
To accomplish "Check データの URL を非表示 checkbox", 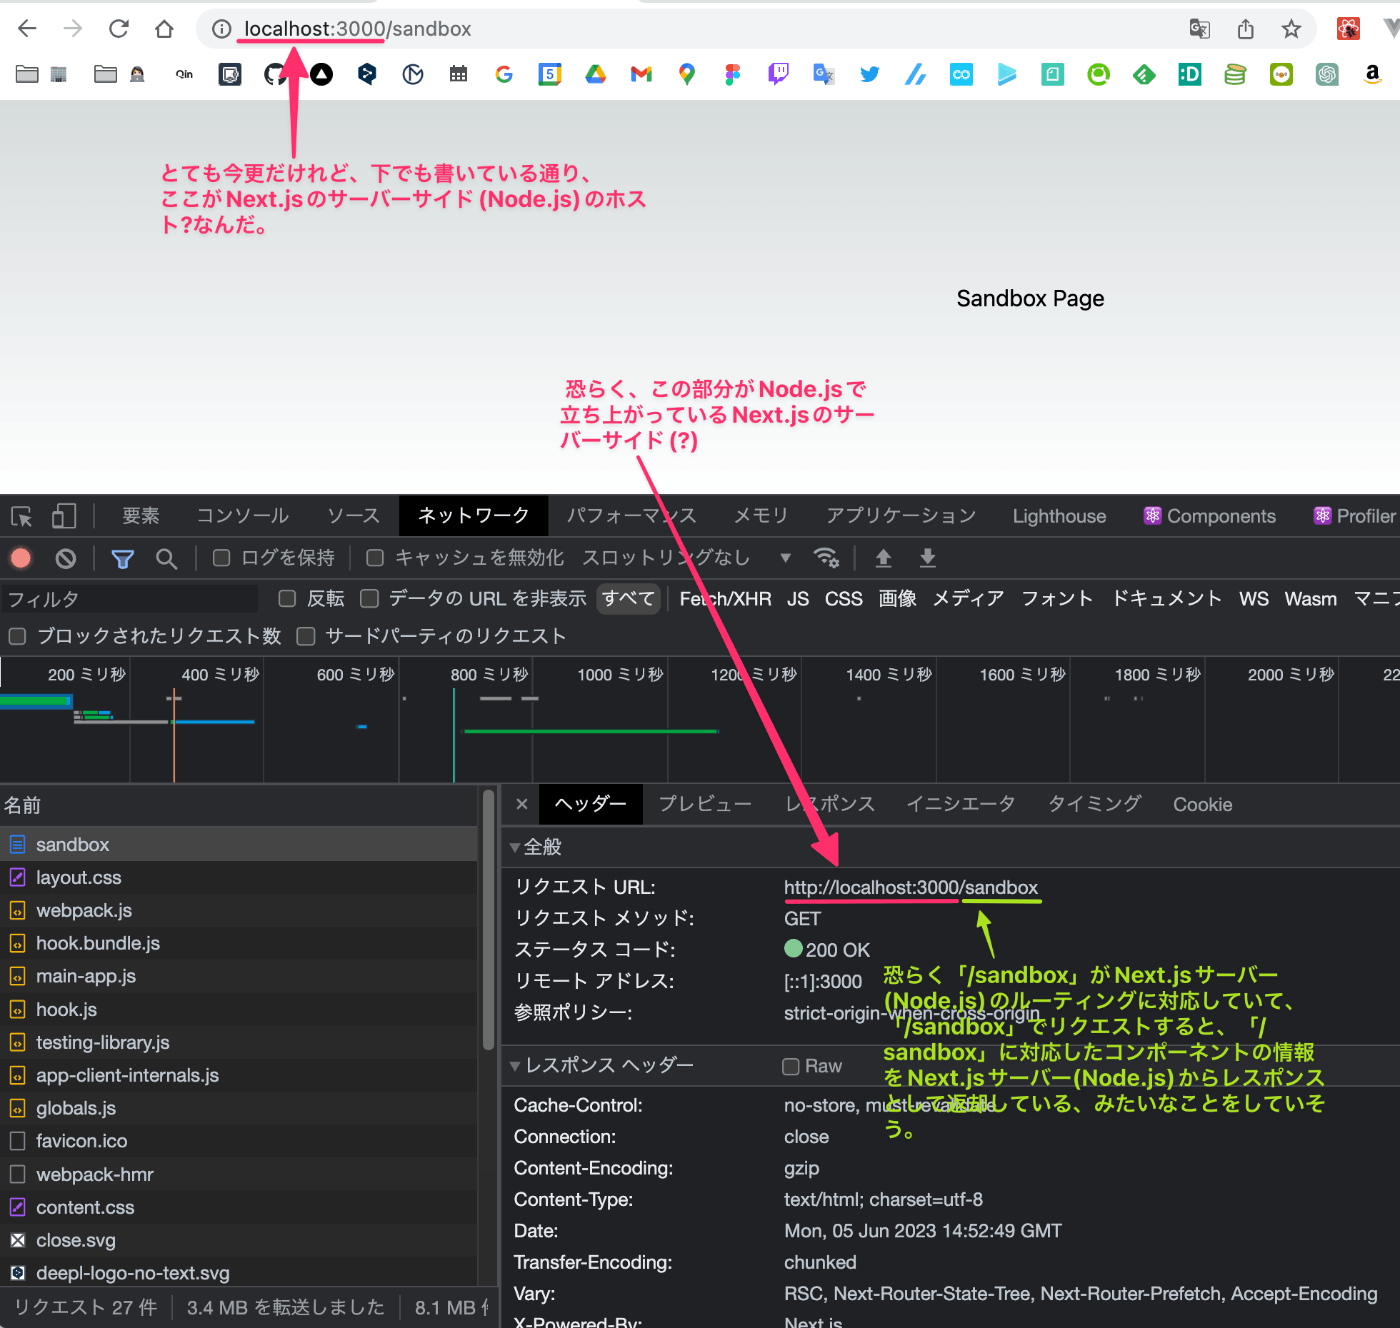I will 369,599.
